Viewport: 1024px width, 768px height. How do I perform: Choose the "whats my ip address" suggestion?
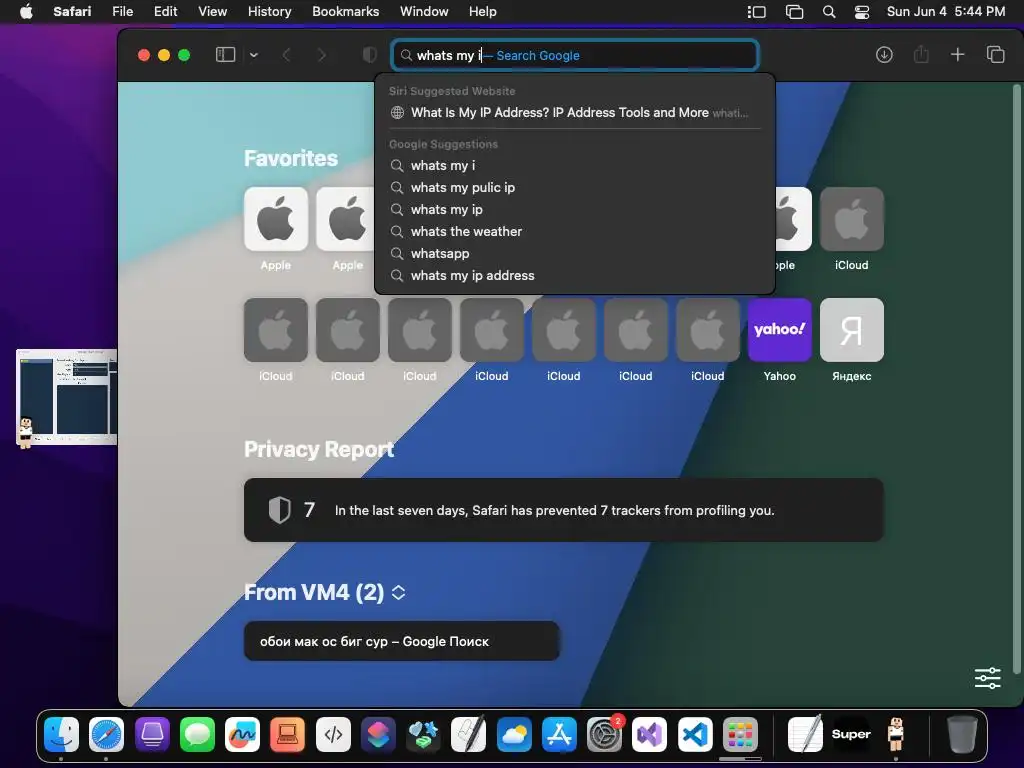(575, 276)
